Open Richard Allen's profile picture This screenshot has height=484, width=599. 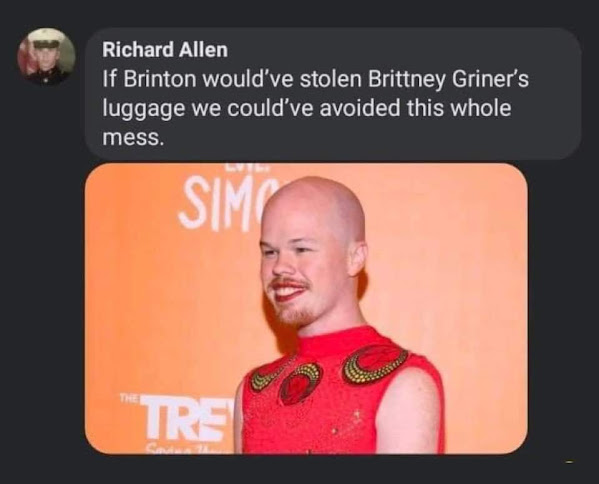tap(46, 56)
